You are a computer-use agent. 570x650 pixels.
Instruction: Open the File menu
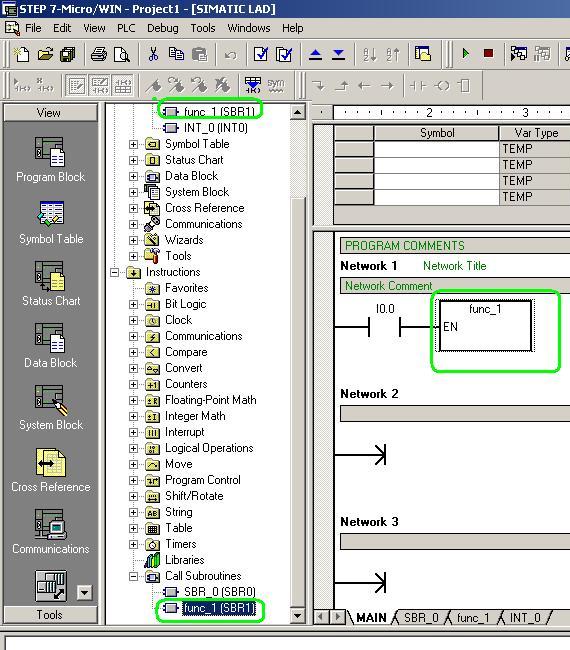point(33,28)
